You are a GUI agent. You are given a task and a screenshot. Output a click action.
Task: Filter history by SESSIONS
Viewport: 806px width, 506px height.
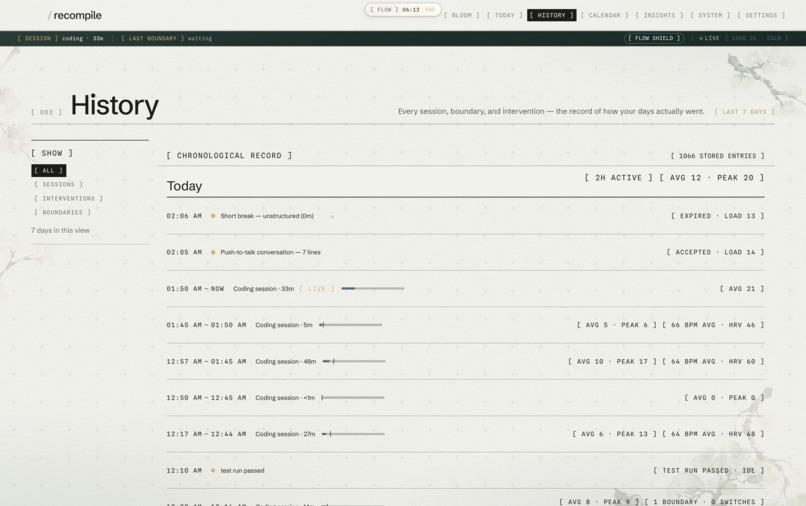(59, 184)
